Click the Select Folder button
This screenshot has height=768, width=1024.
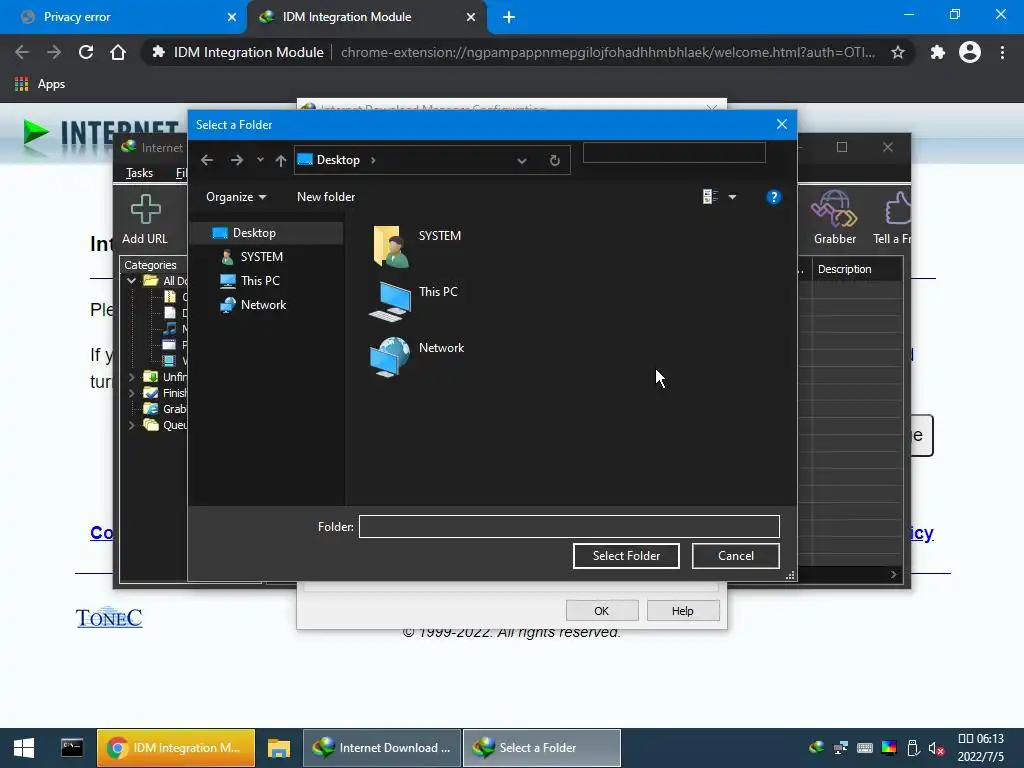(x=626, y=556)
